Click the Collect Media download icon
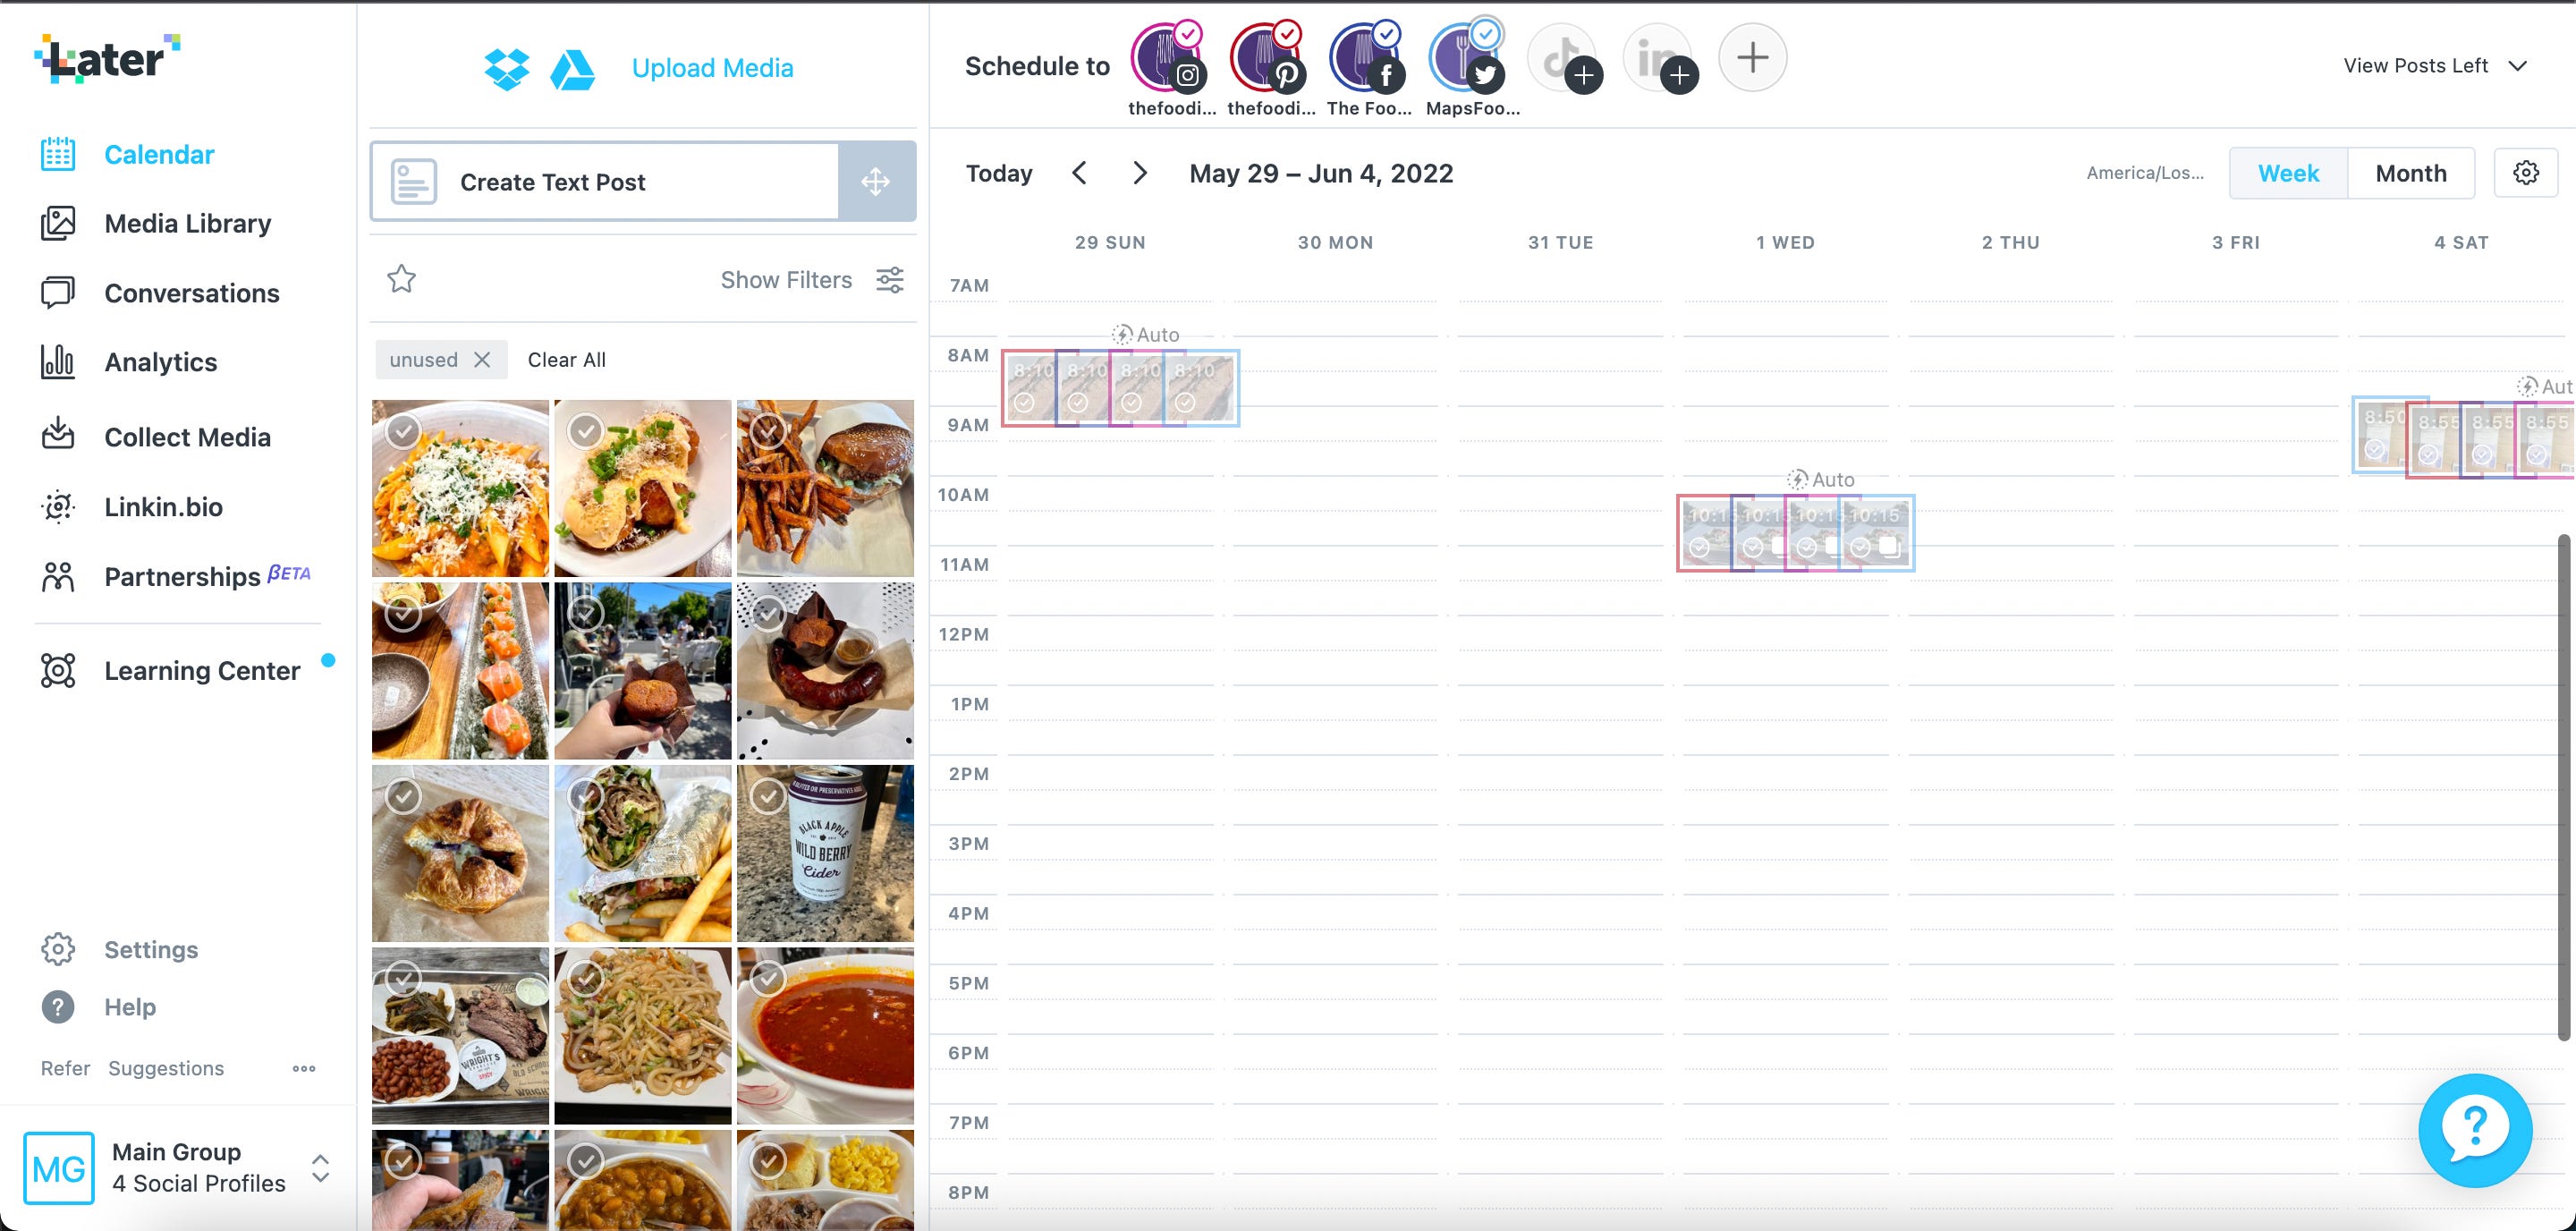Viewport: 2576px width, 1231px height. coord(58,433)
